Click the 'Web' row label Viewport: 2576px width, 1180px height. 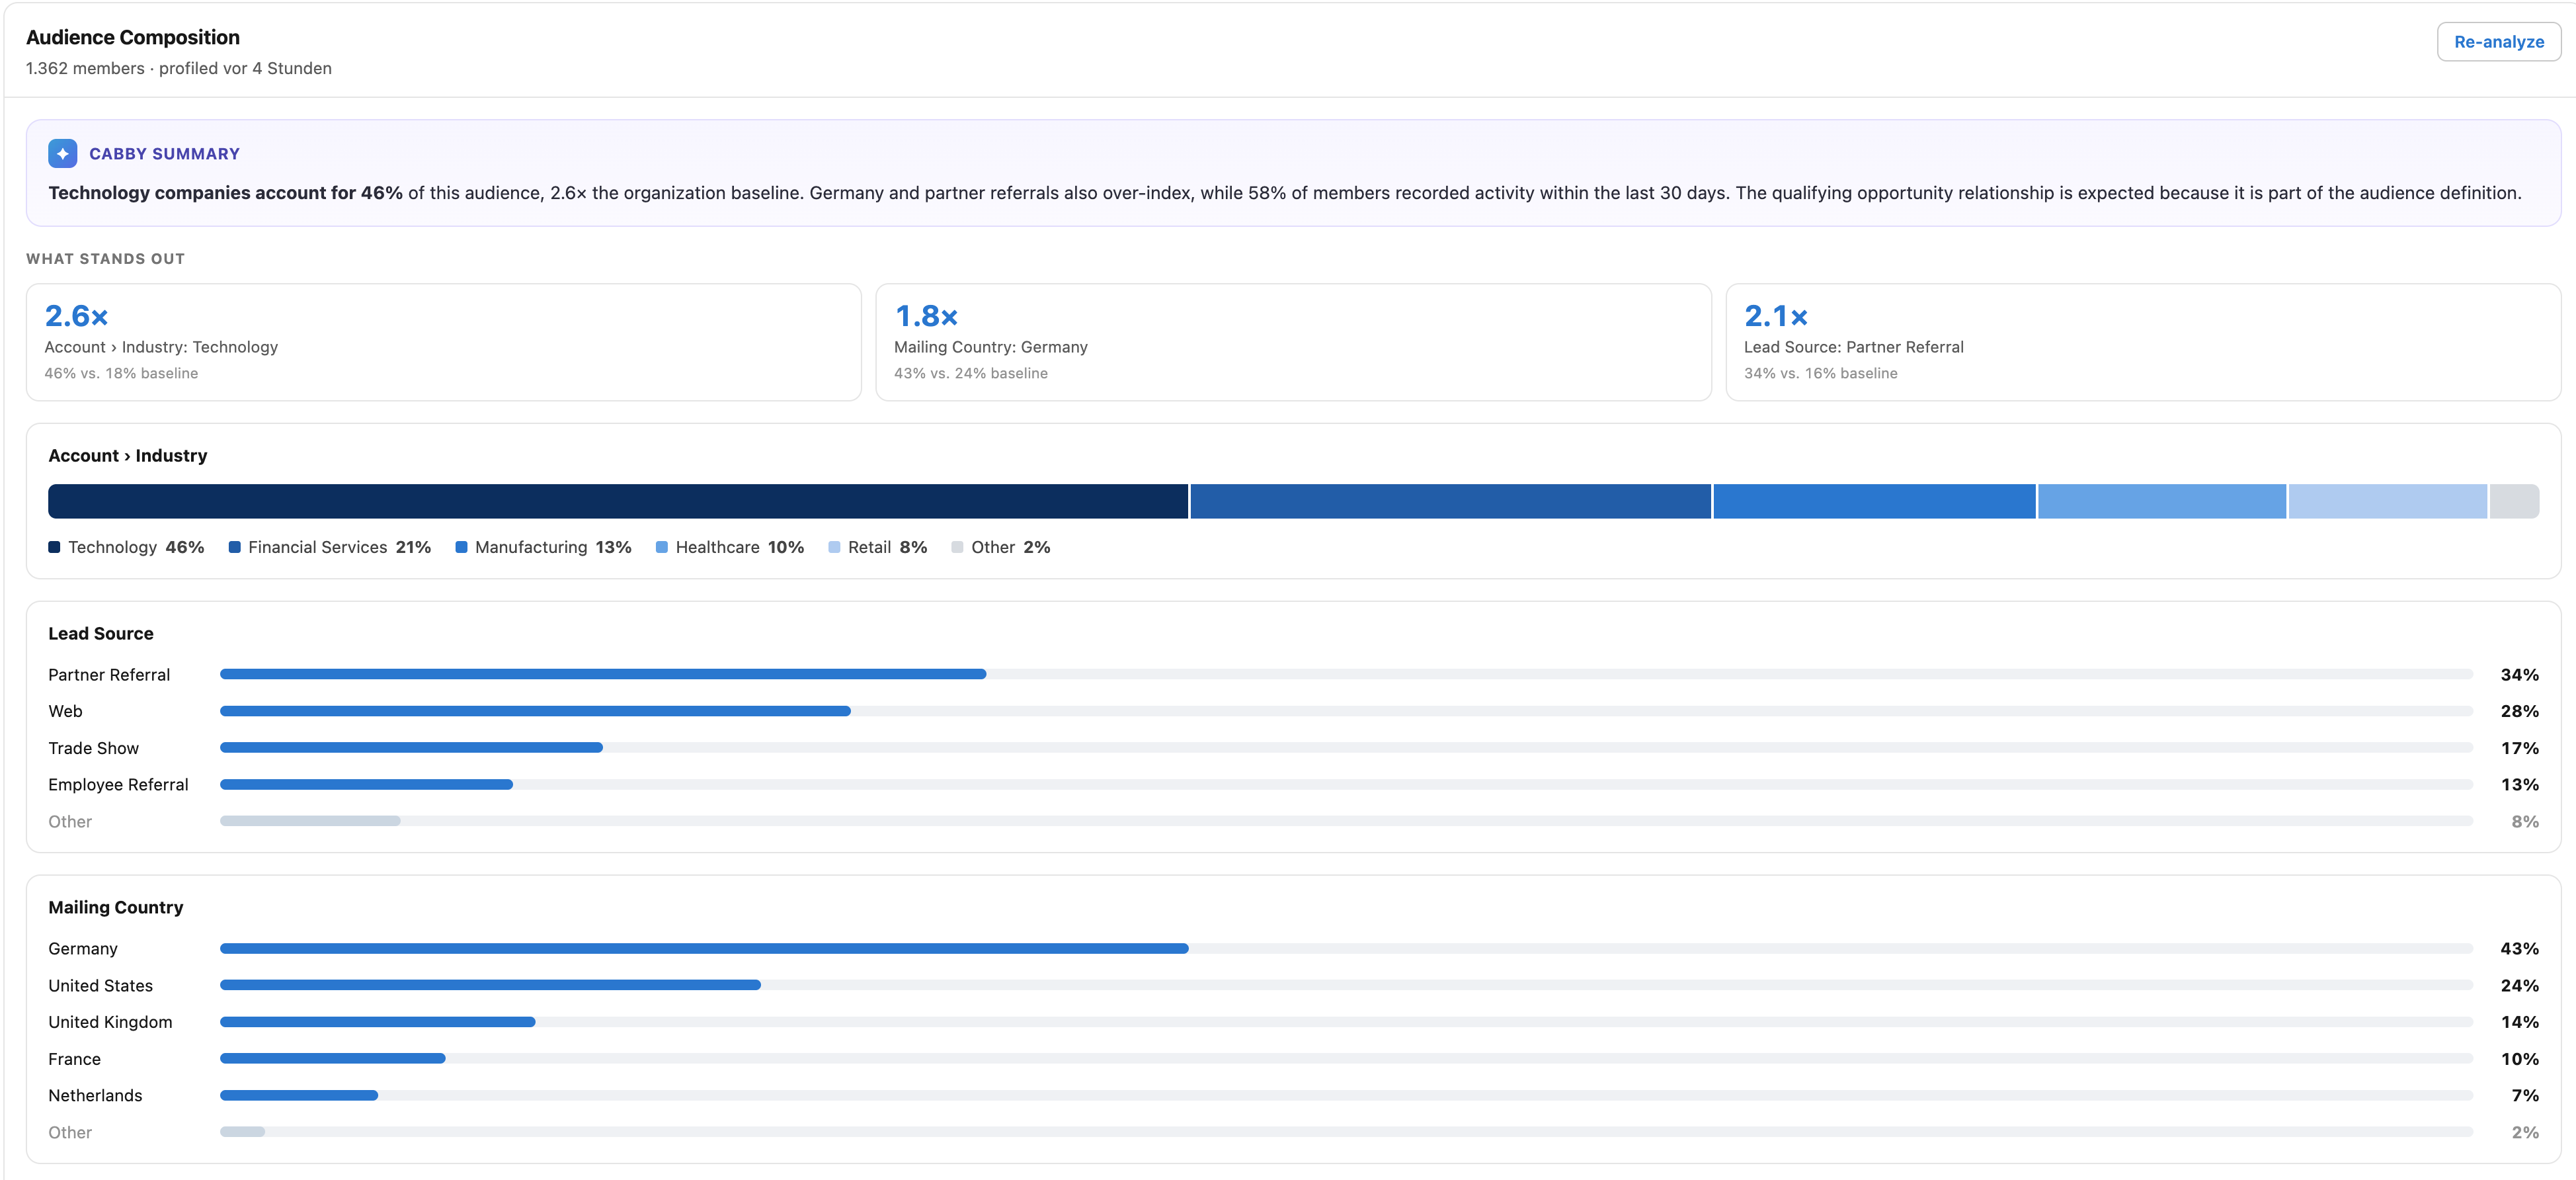point(65,711)
